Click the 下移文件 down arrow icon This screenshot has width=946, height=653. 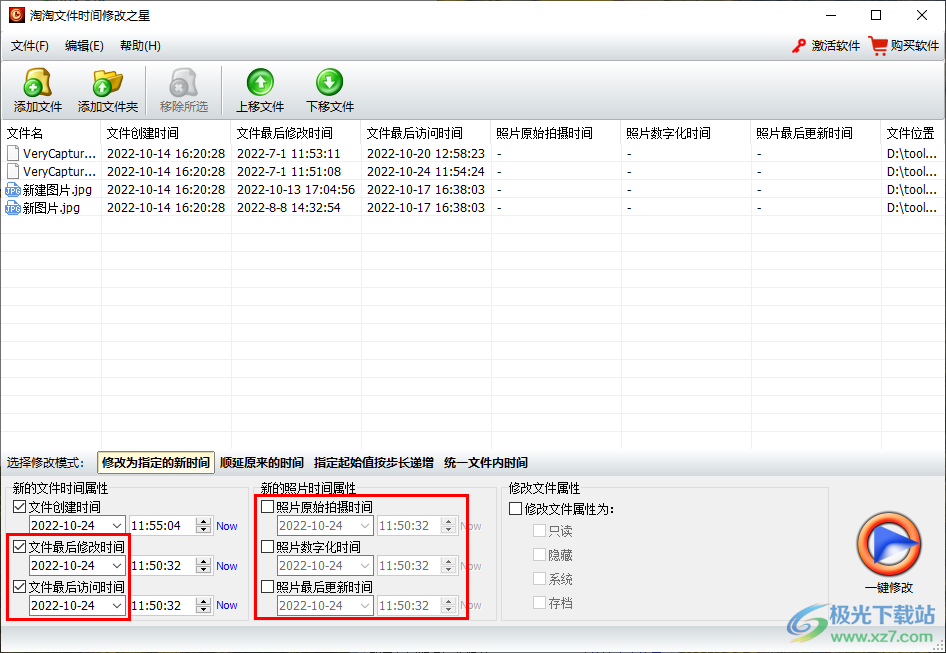pos(329,82)
